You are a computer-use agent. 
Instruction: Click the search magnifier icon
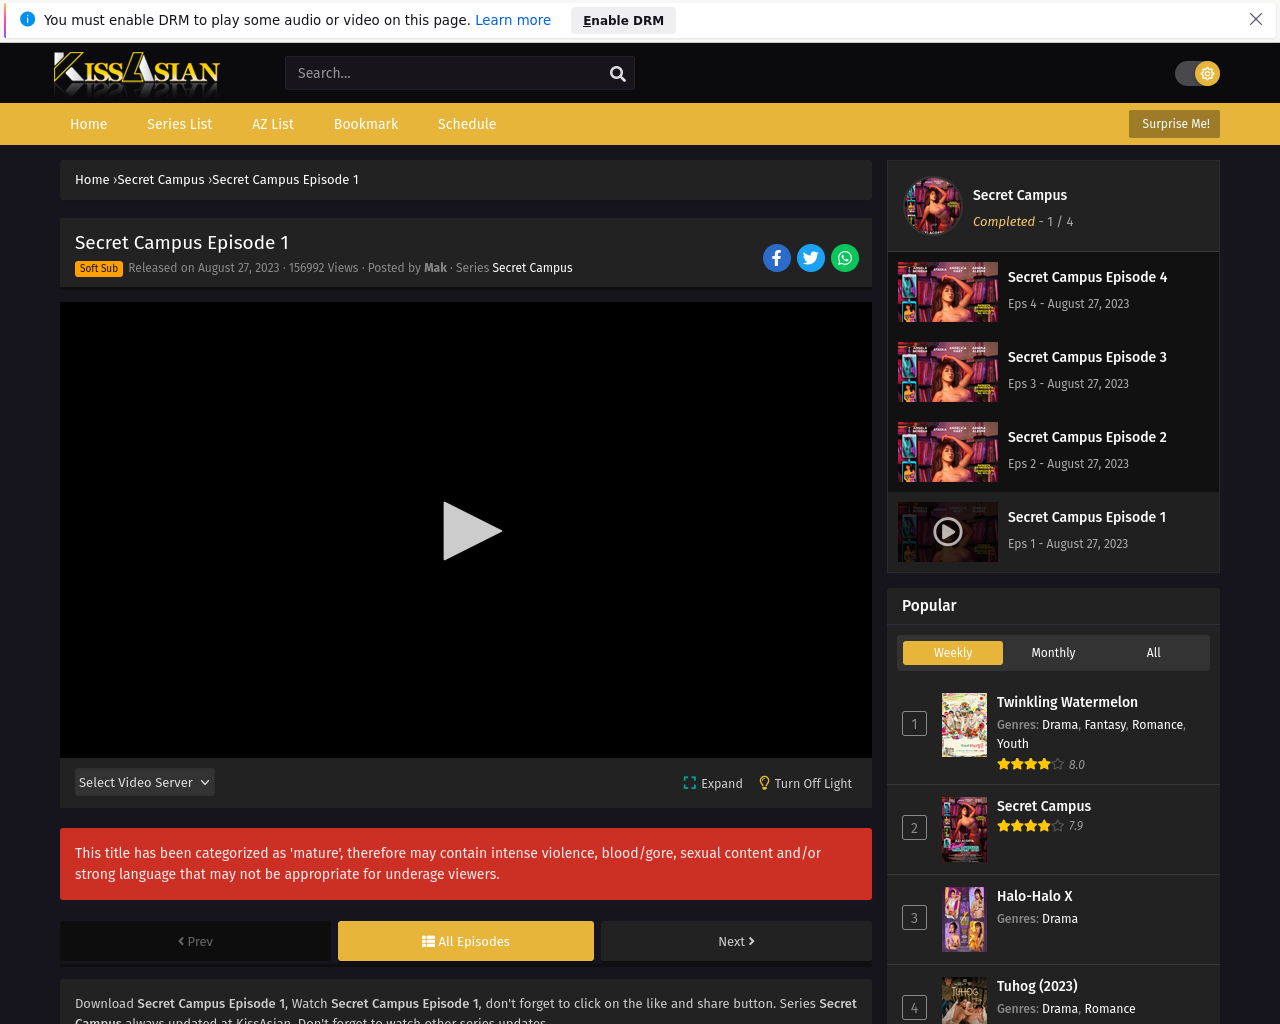tap(617, 74)
